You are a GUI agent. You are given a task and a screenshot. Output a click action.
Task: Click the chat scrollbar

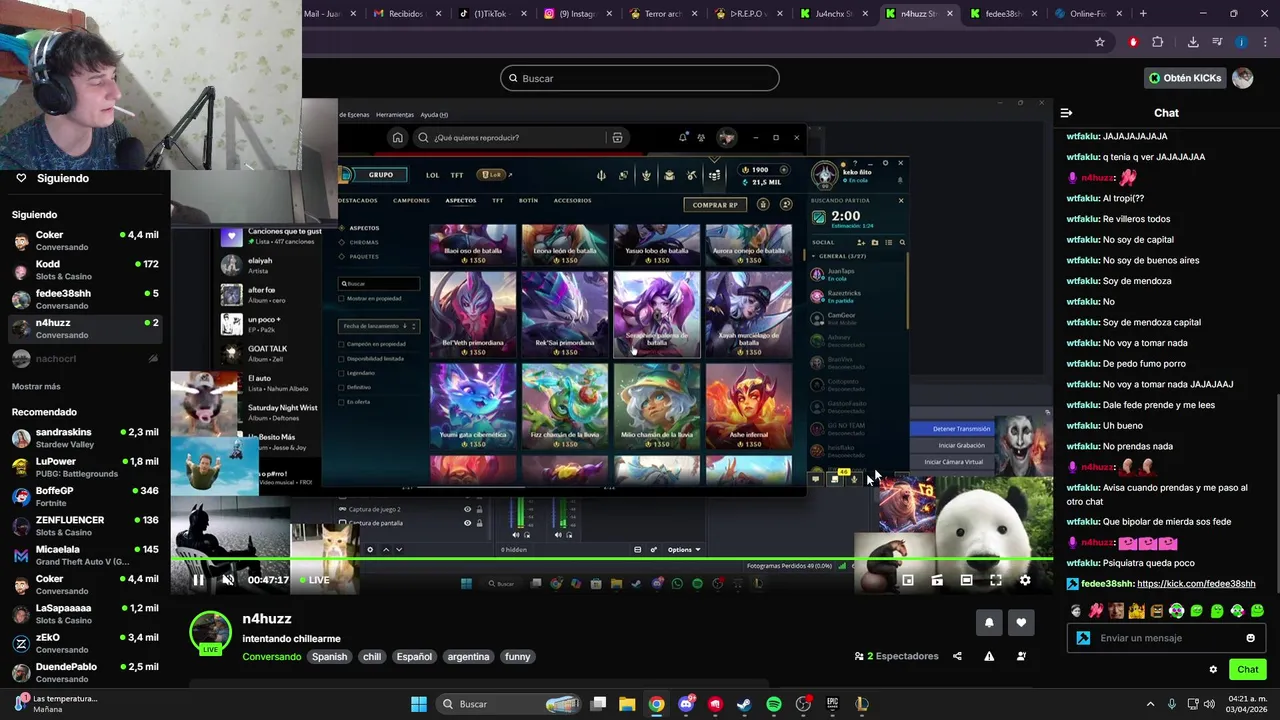(x=1276, y=492)
